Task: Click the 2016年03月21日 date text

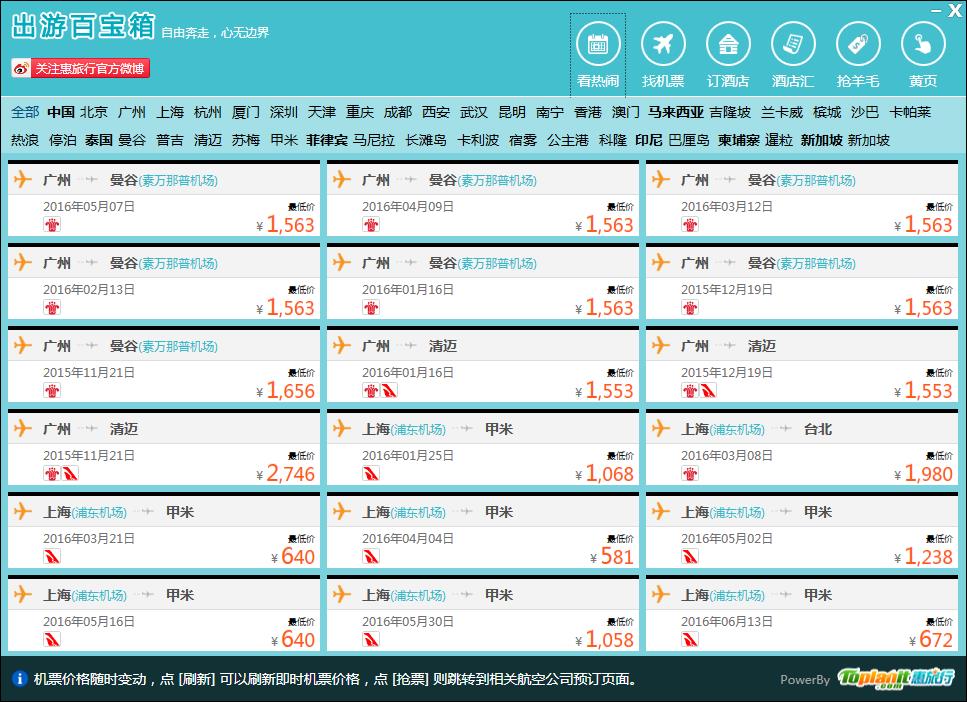Action: point(89,539)
